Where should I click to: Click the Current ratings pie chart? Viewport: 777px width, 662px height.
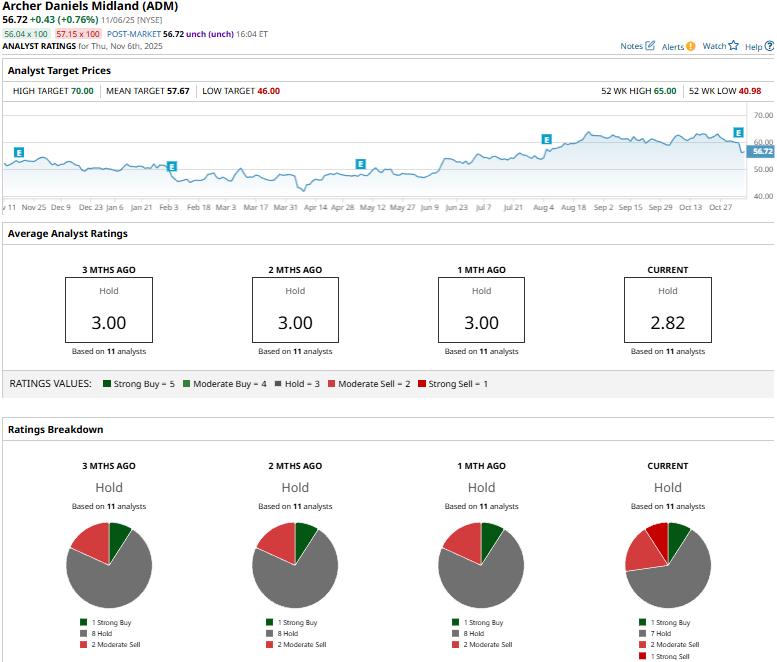(667, 565)
